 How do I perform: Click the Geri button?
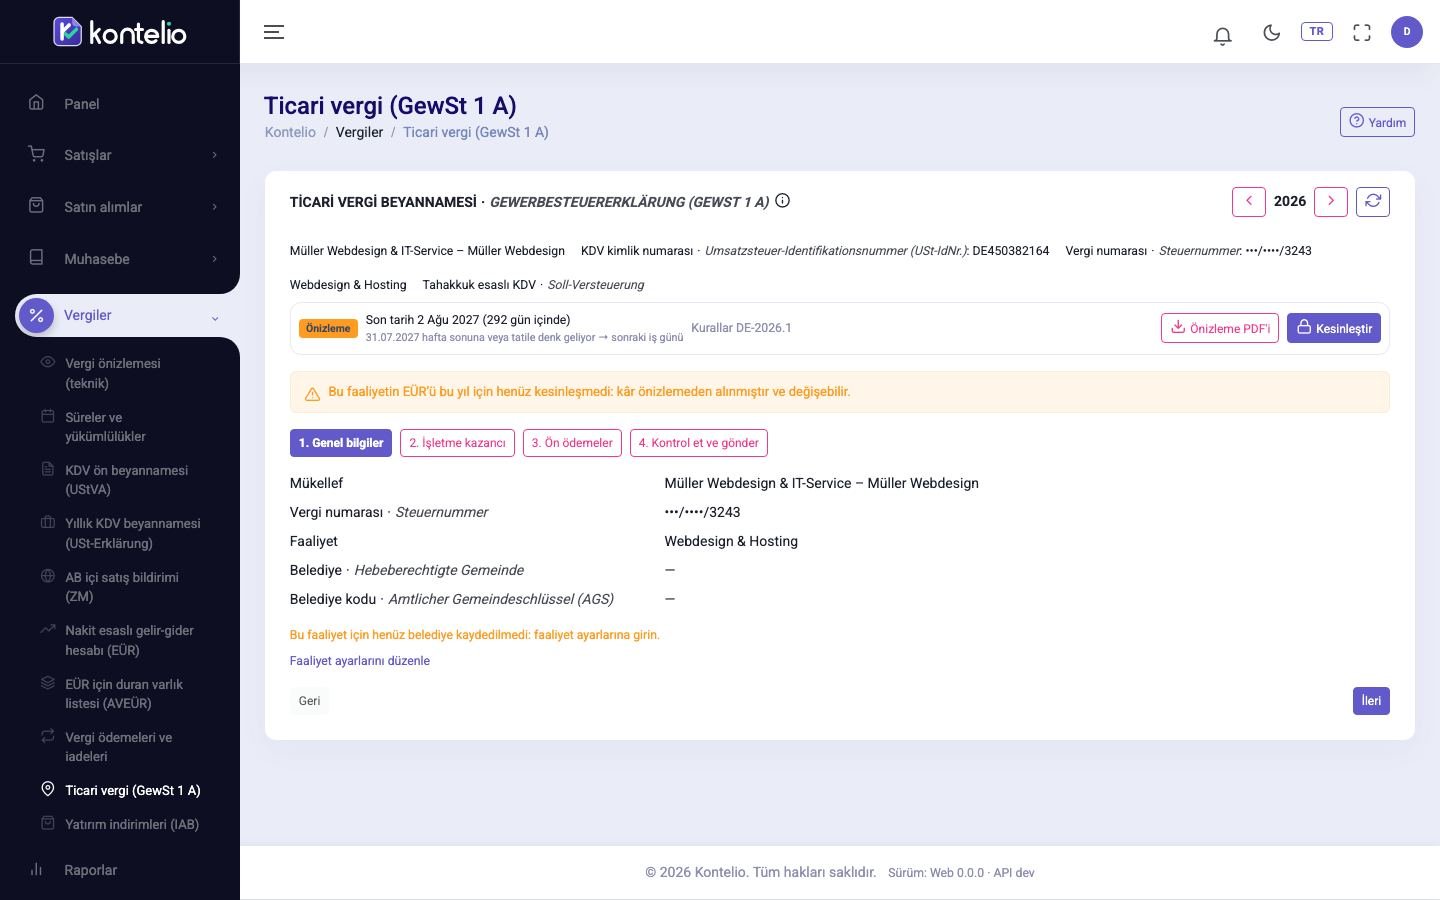(310, 701)
